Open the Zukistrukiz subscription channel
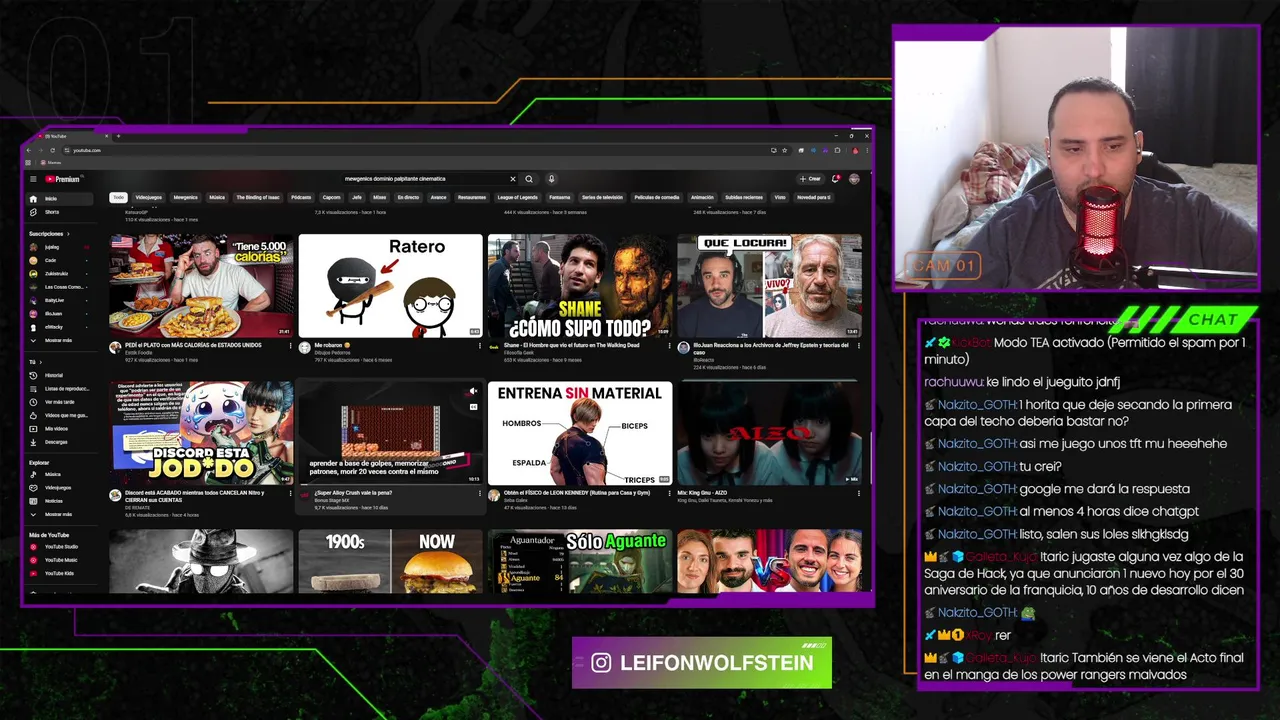This screenshot has width=1280, height=720. coord(60,273)
